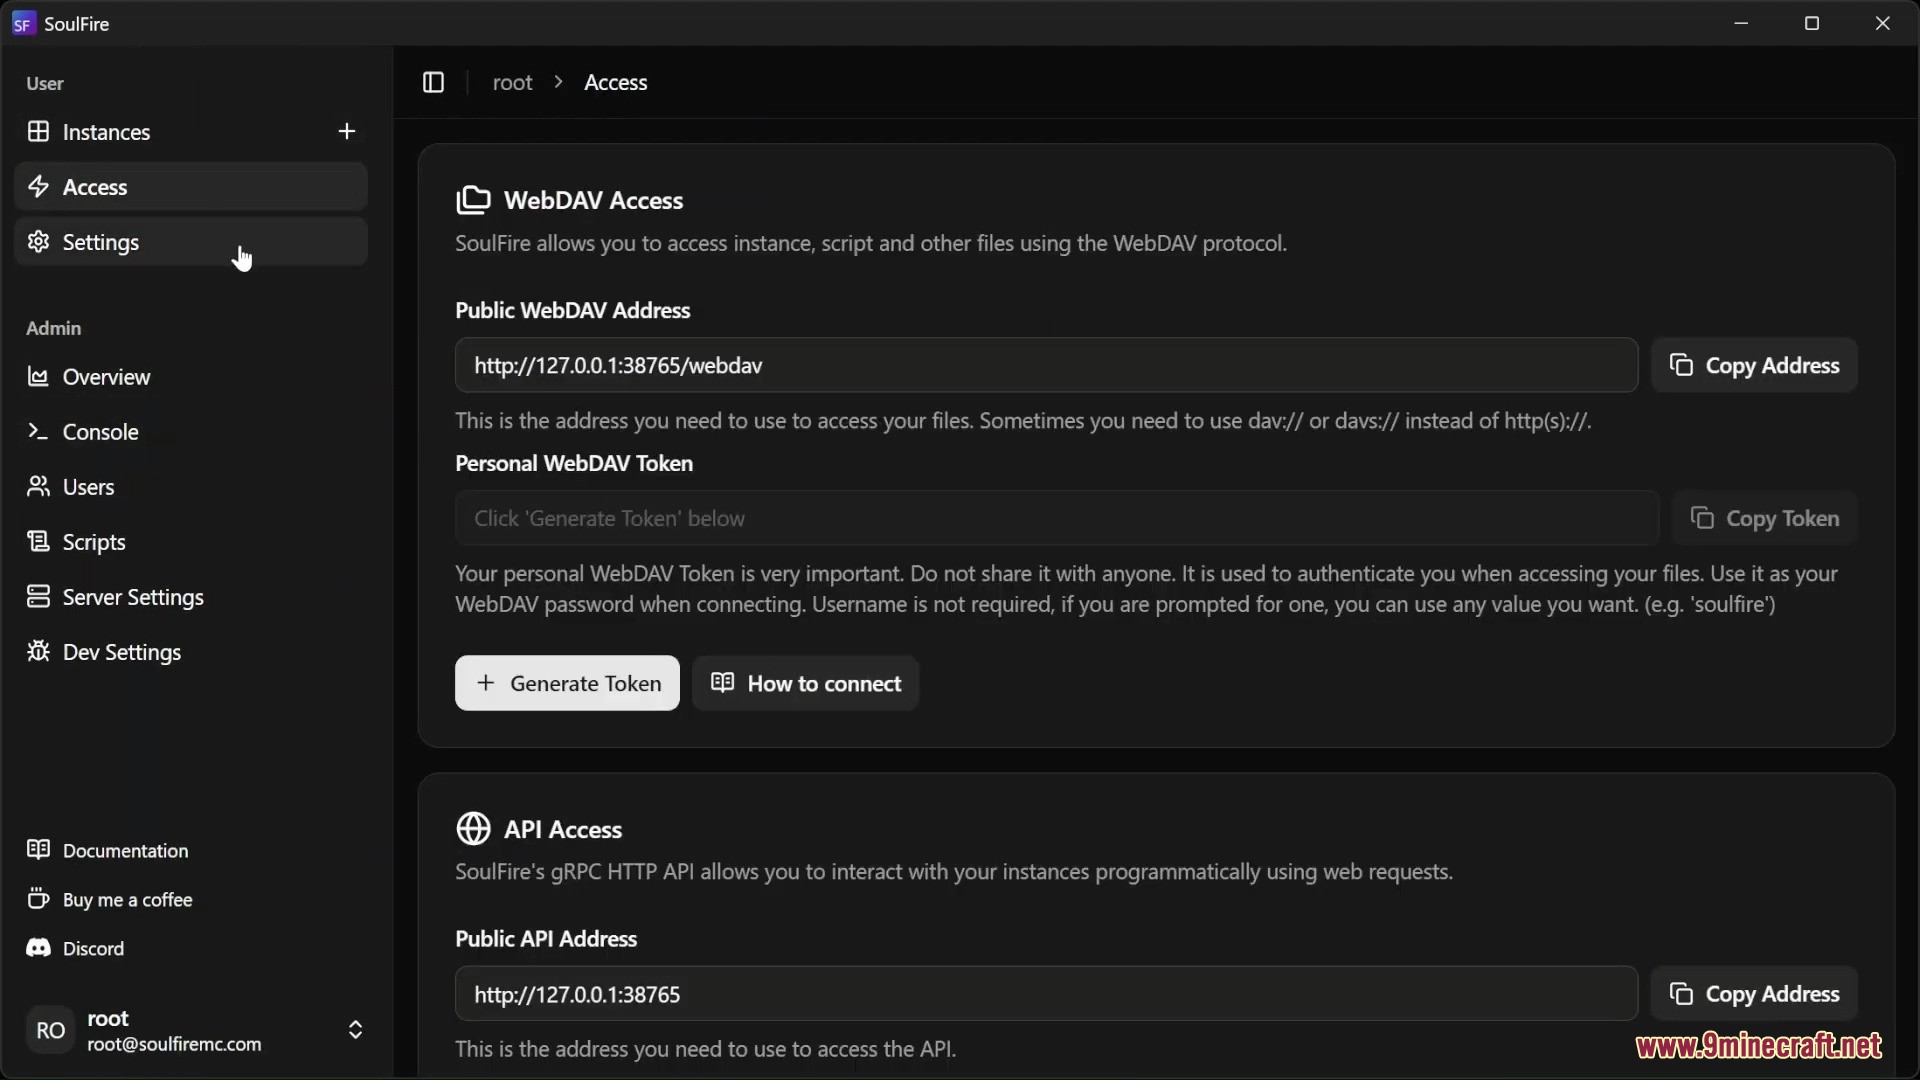
Task: Click the Public API Address field
Action: (1046, 994)
